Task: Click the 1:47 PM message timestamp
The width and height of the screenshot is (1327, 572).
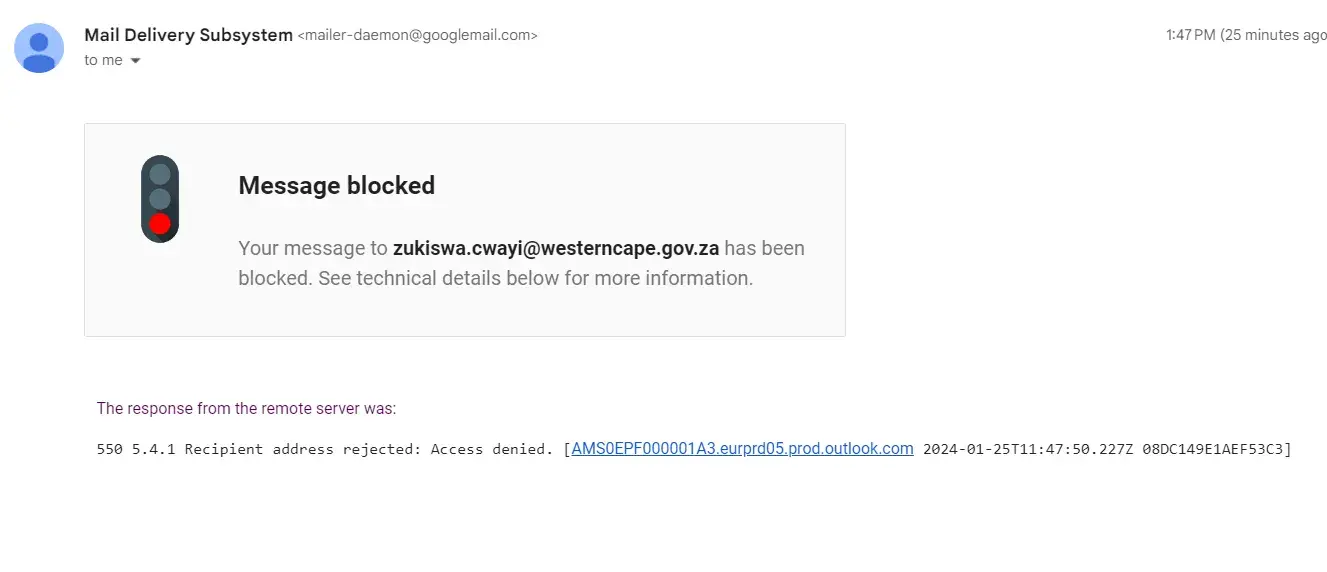Action: (1190, 36)
